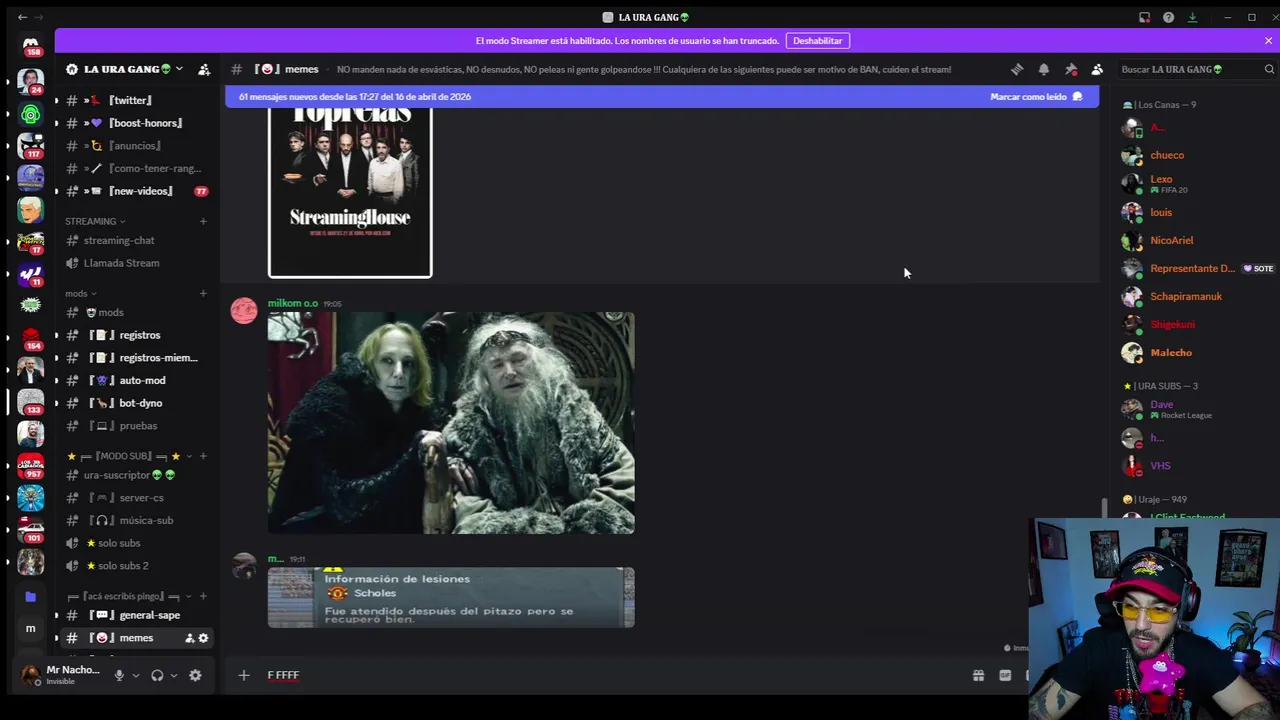Open the inbox icon in title bar
The height and width of the screenshot is (720, 1280).
pyautogui.click(x=1144, y=17)
